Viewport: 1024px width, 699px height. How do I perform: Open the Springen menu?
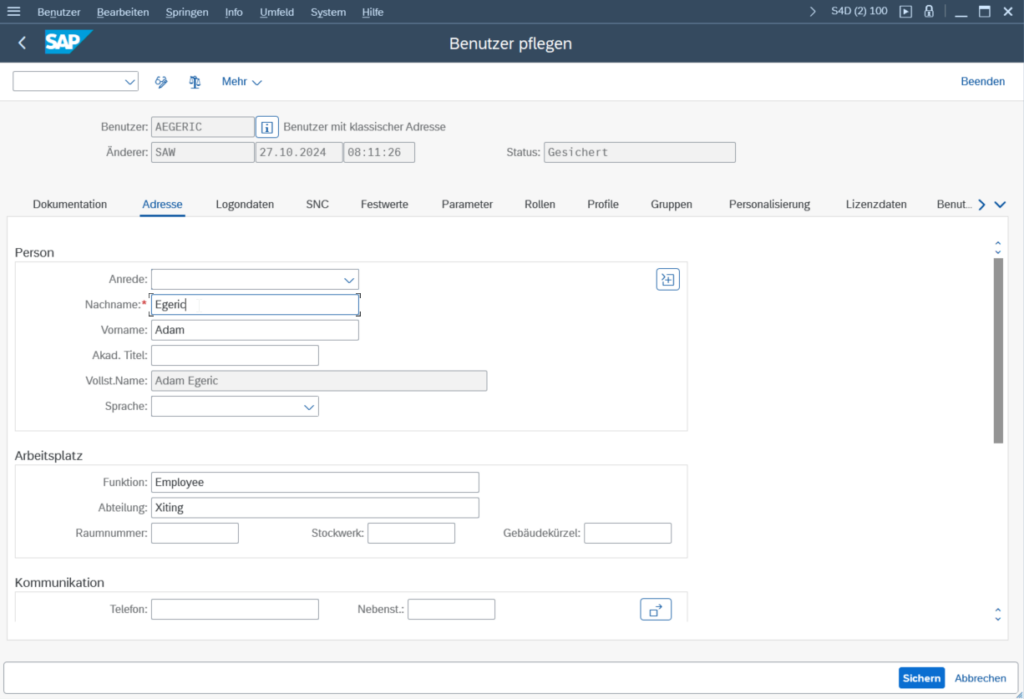pyautogui.click(x=187, y=12)
